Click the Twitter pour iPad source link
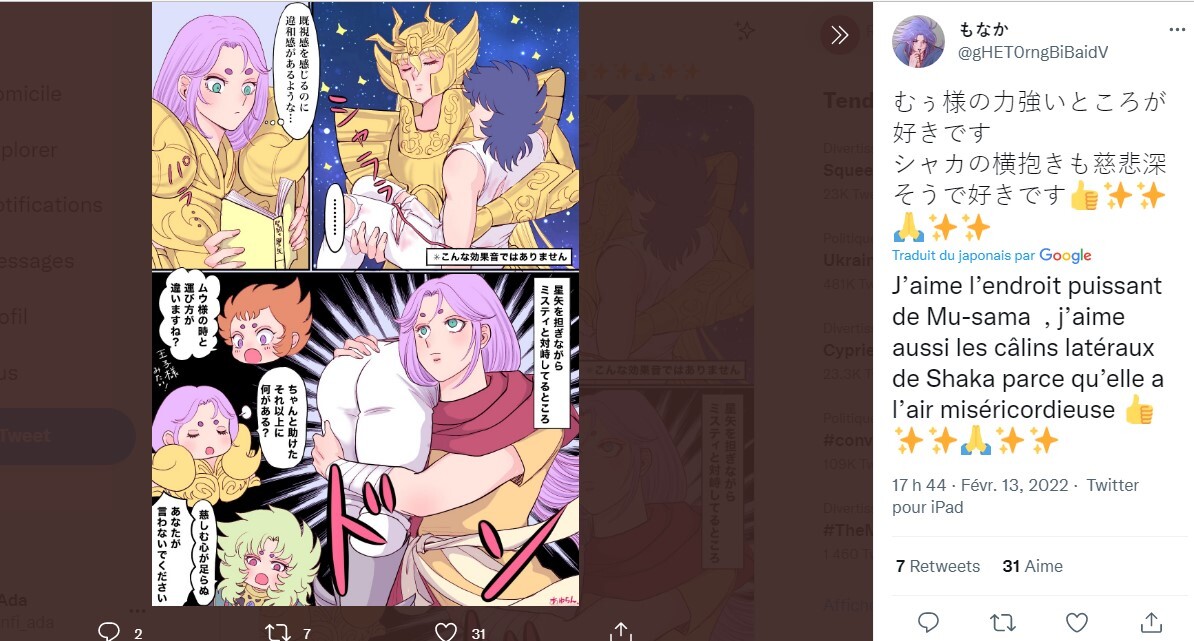The height and width of the screenshot is (641, 1194). click(x=1015, y=496)
